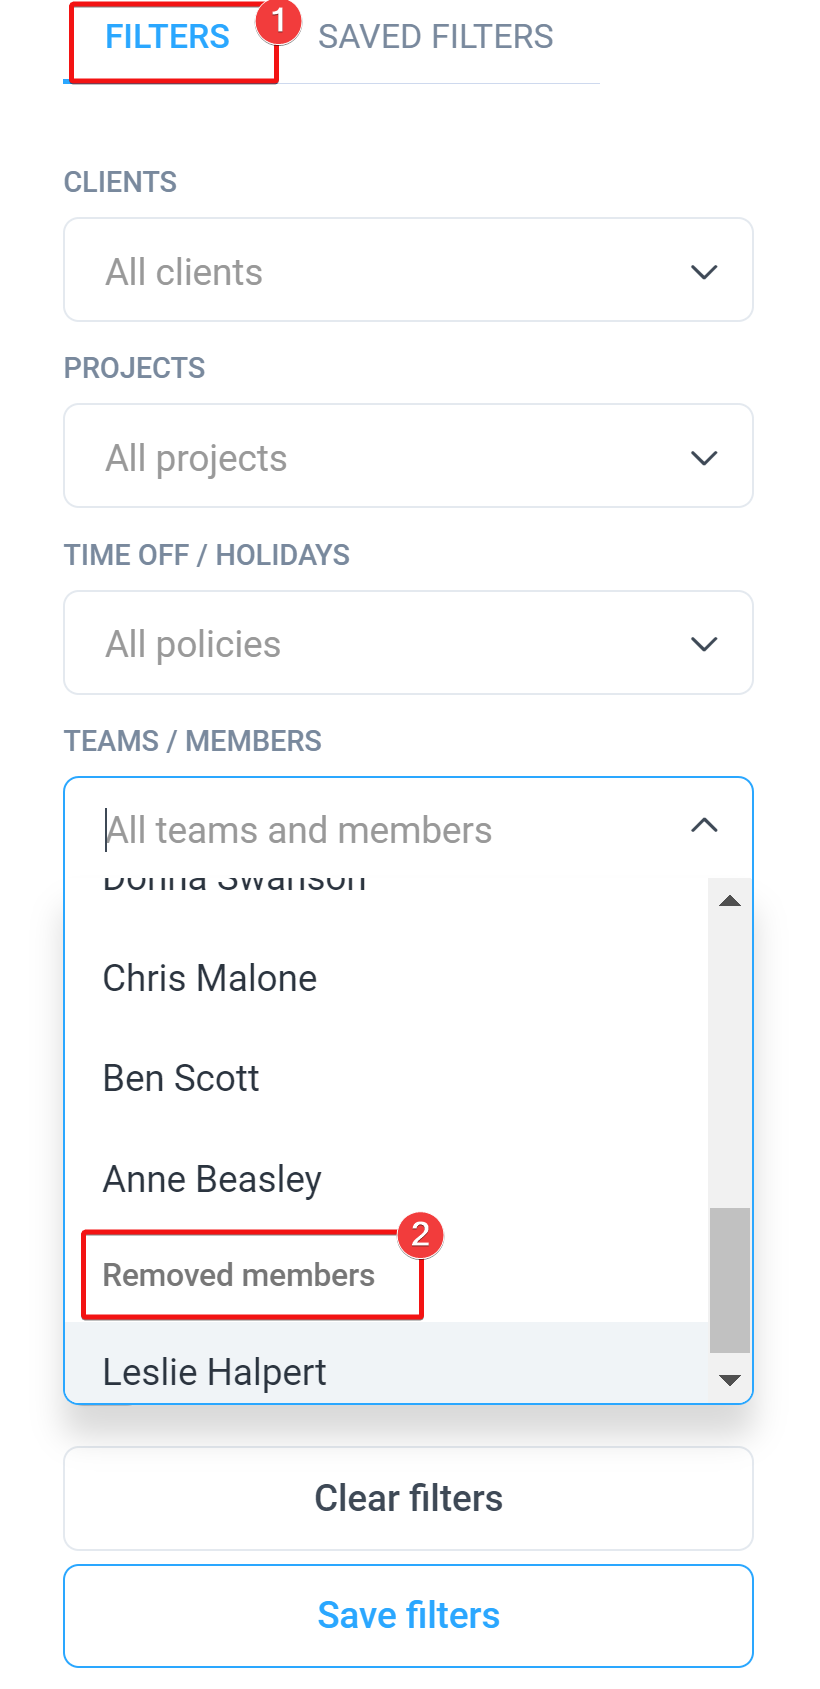Click the Save filters button
This screenshot has height=1689, width=820.
point(408,1615)
